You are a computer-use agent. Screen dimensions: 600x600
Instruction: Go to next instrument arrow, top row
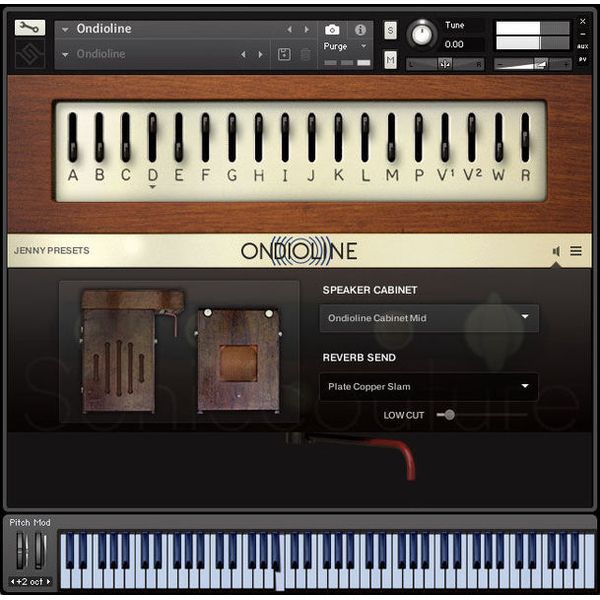pos(307,29)
